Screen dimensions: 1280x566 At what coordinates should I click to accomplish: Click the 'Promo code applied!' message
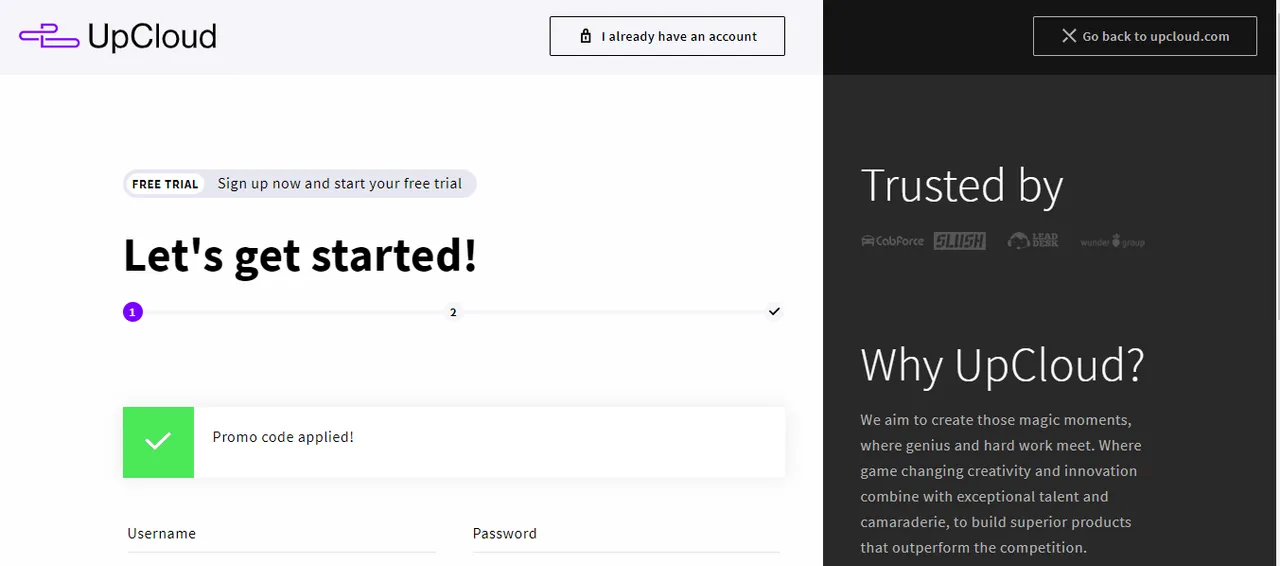tap(283, 437)
